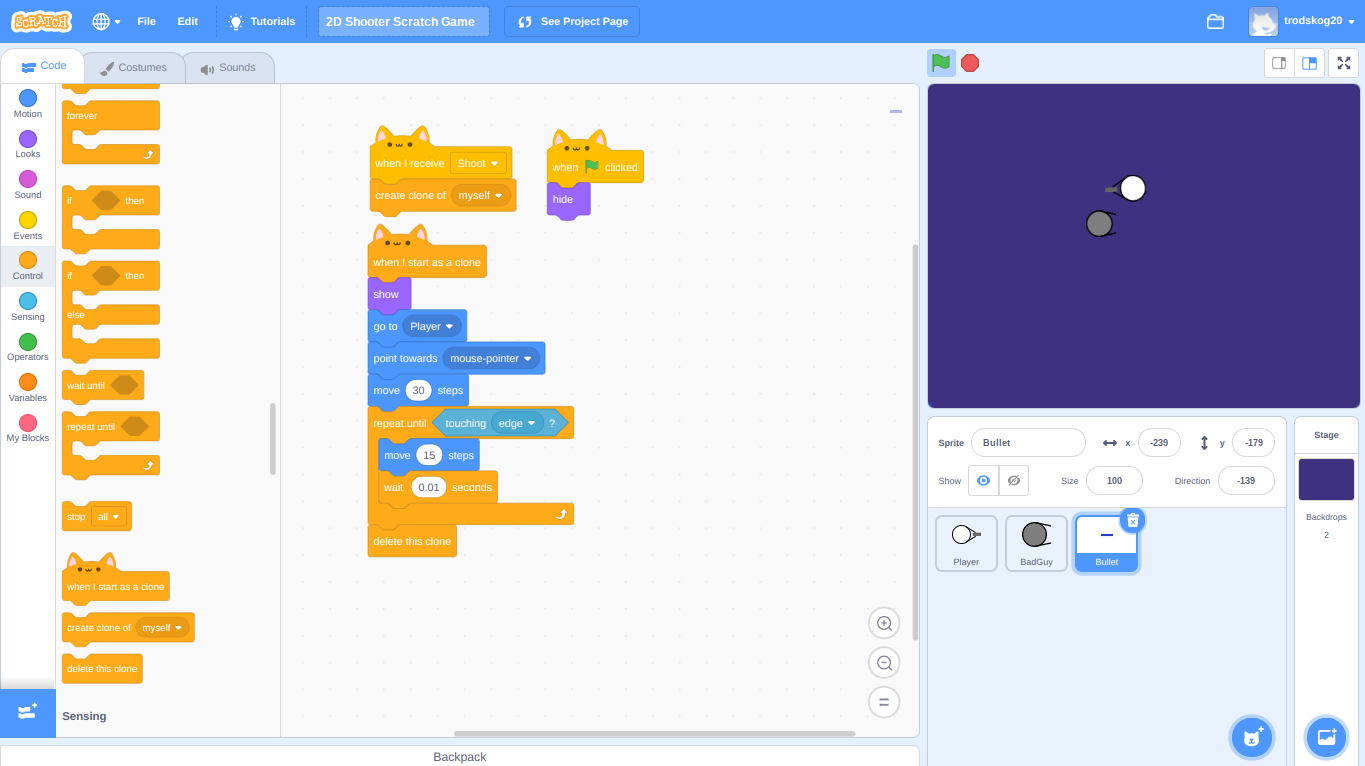Open the language selector globe dropdown
The image size is (1365, 766).
pyautogui.click(x=105, y=21)
